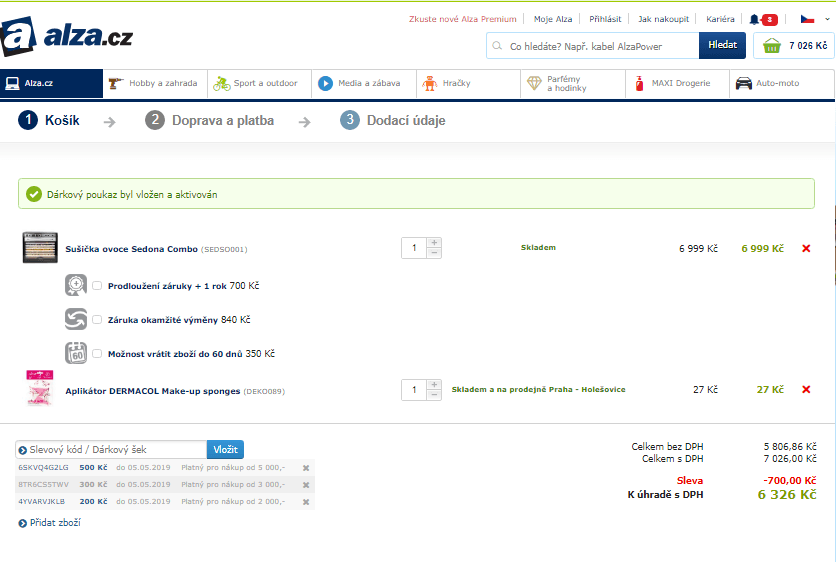Click Přidat zboží link
836x562 pixels.
55,523
